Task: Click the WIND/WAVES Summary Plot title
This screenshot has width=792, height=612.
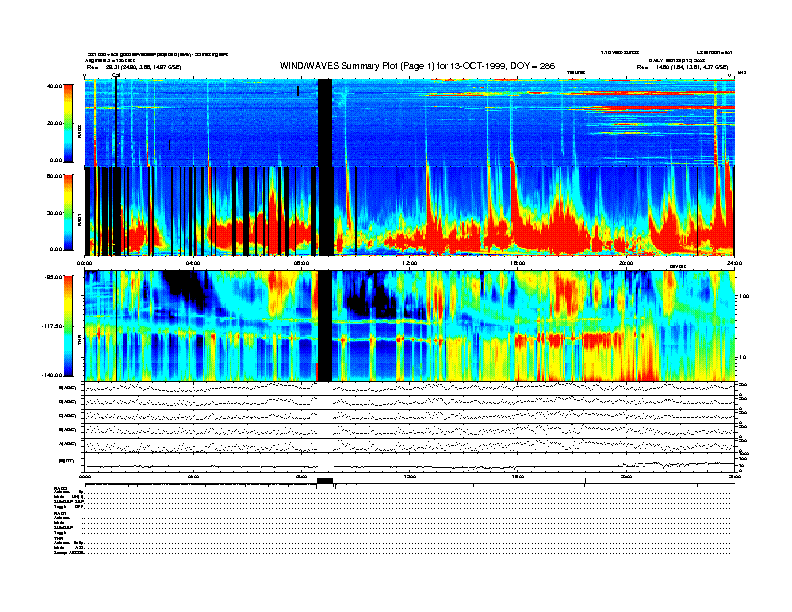Action: [417, 66]
